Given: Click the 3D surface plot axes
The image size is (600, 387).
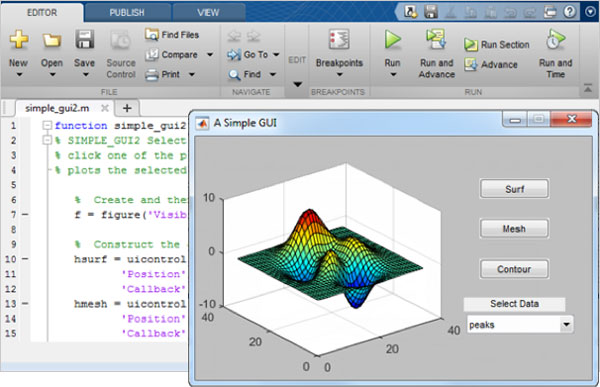Looking at the screenshot, I should [x=331, y=260].
